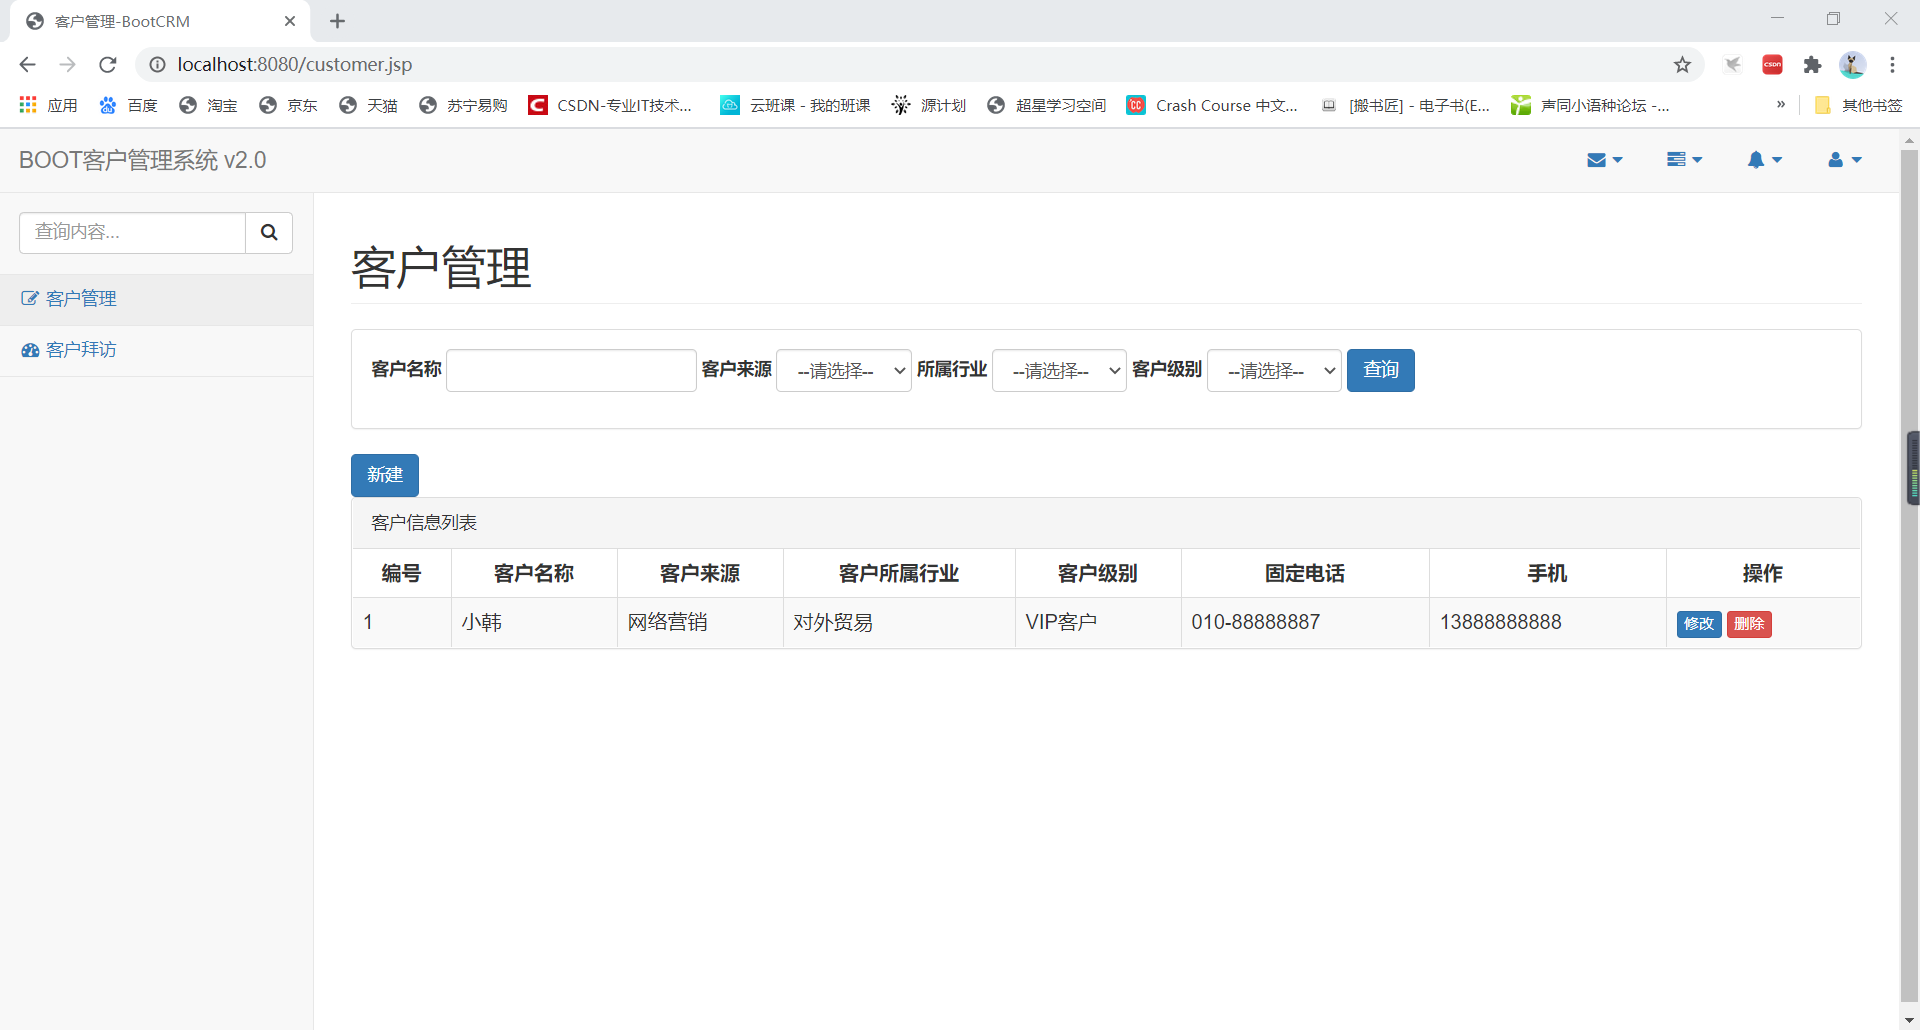
Task: Open the 京东 bookmark
Action: point(288,105)
